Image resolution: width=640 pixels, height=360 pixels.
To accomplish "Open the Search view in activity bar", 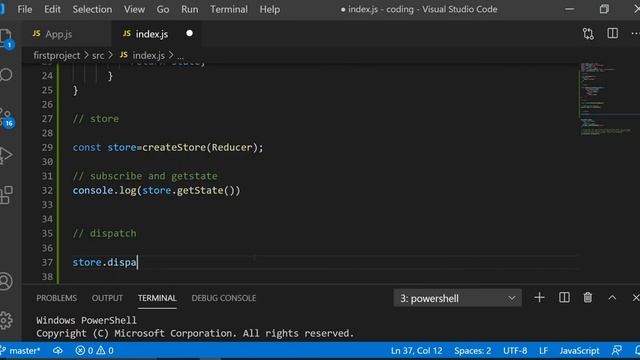I will pos(6,75).
